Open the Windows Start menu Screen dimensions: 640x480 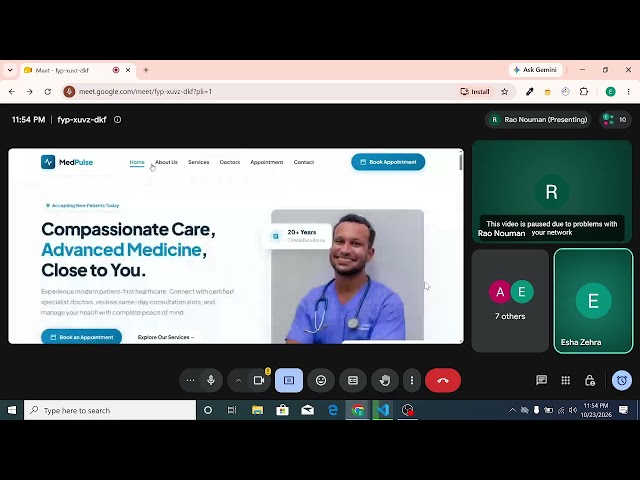point(11,410)
